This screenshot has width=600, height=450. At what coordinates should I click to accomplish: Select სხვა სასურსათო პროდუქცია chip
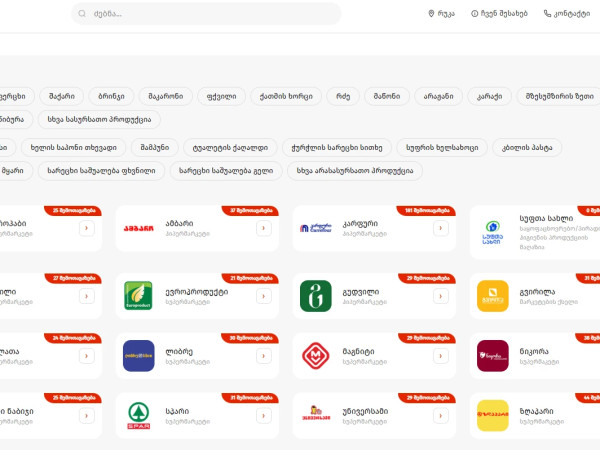99,119
